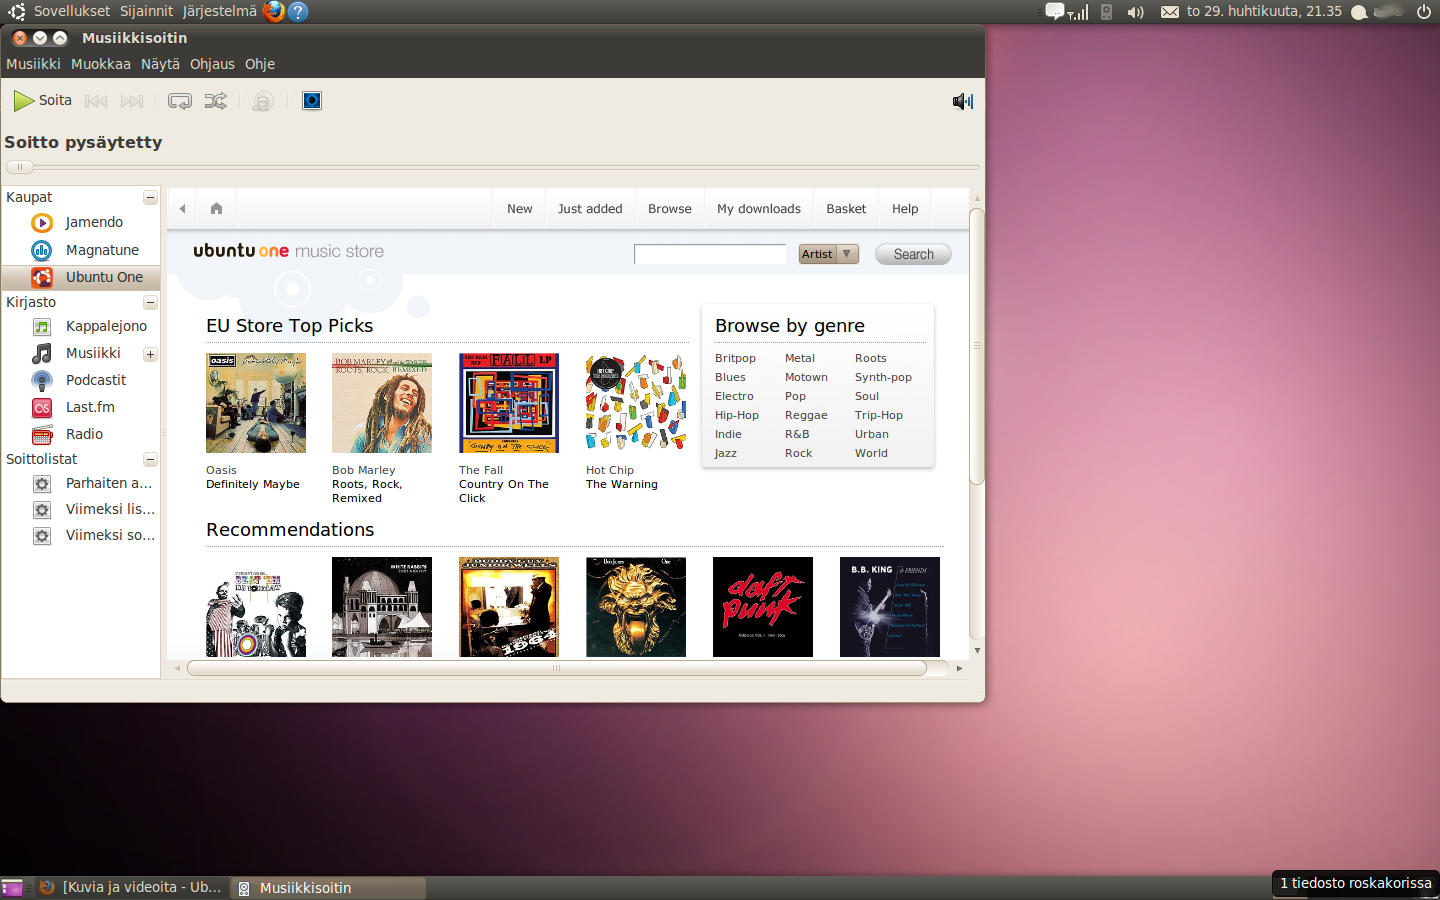
Task: Open the Musiikki library icon
Action: point(42,353)
